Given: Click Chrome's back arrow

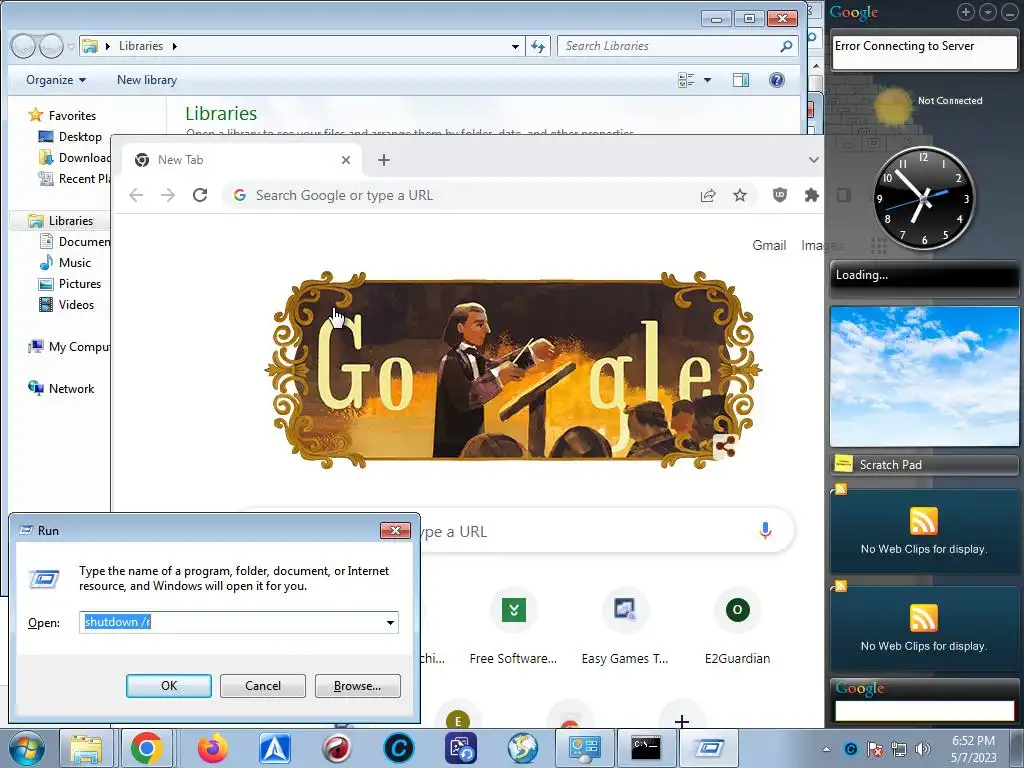Looking at the screenshot, I should [x=136, y=195].
